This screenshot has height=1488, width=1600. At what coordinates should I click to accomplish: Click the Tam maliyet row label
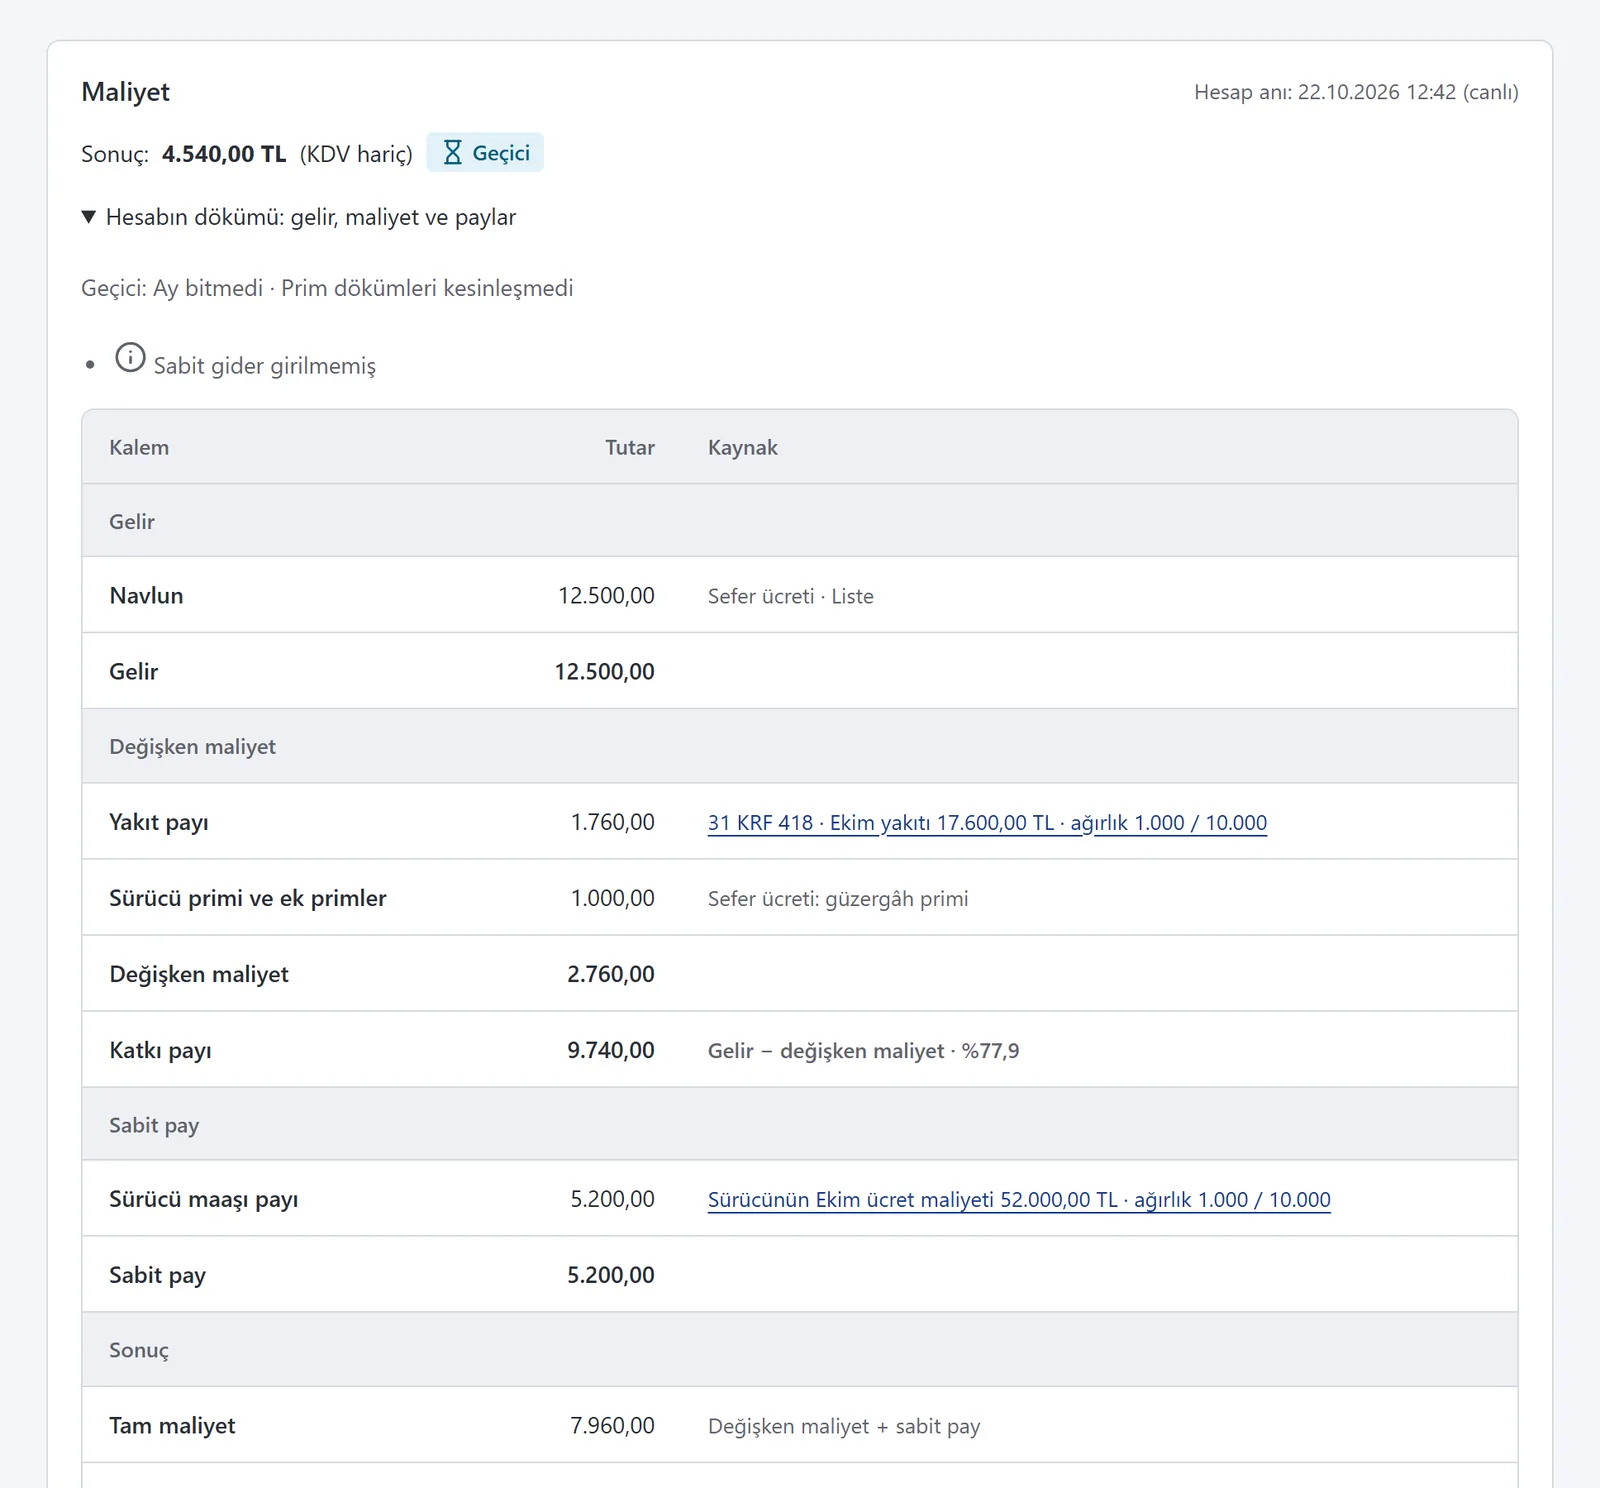coord(173,1426)
